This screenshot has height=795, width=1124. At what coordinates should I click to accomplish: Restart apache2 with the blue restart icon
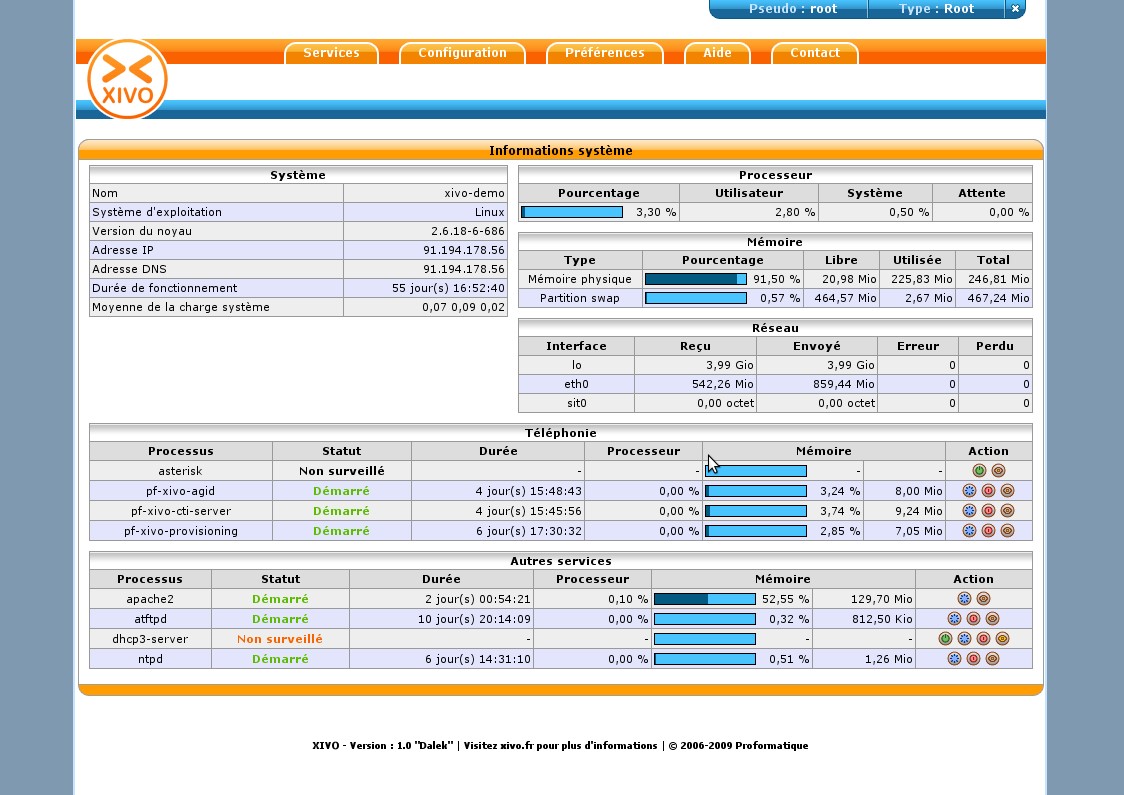click(x=964, y=599)
